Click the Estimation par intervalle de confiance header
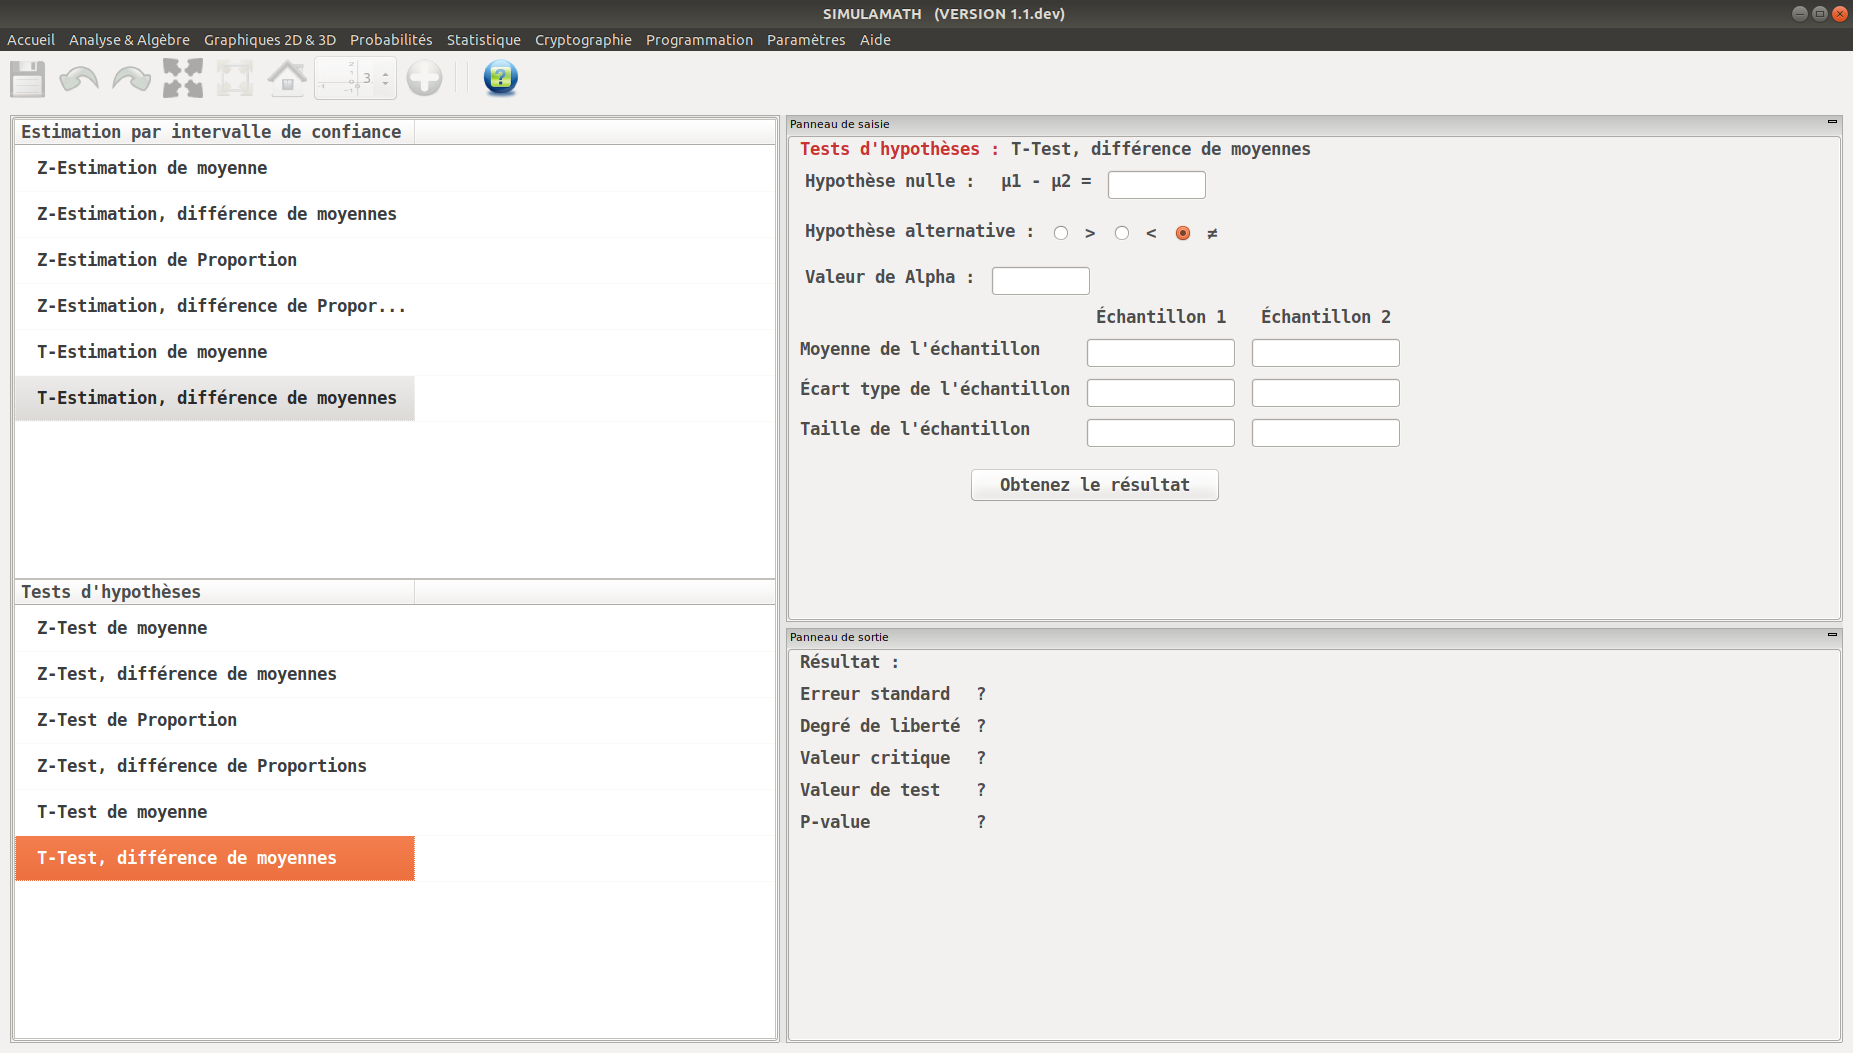Viewport: 1853px width, 1053px height. click(215, 132)
